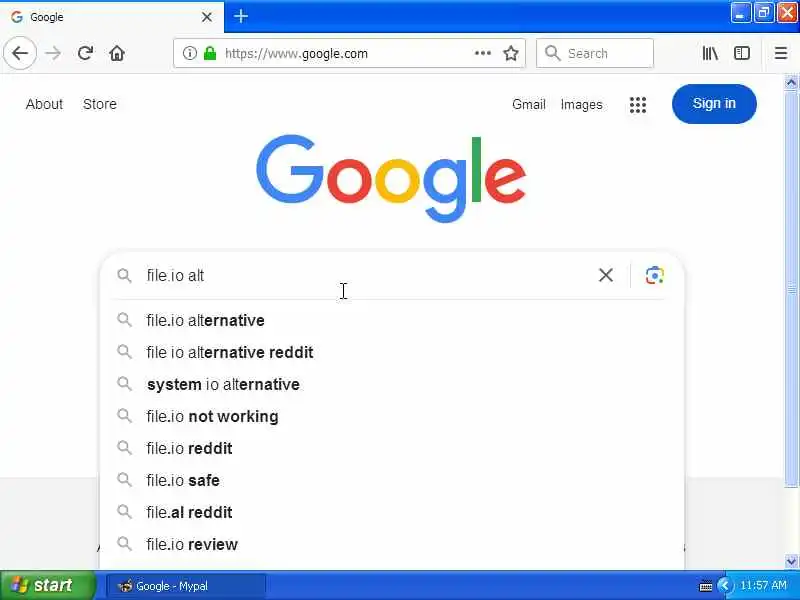This screenshot has width=800, height=600.
Task: Open the Gmail link
Action: pyautogui.click(x=529, y=104)
